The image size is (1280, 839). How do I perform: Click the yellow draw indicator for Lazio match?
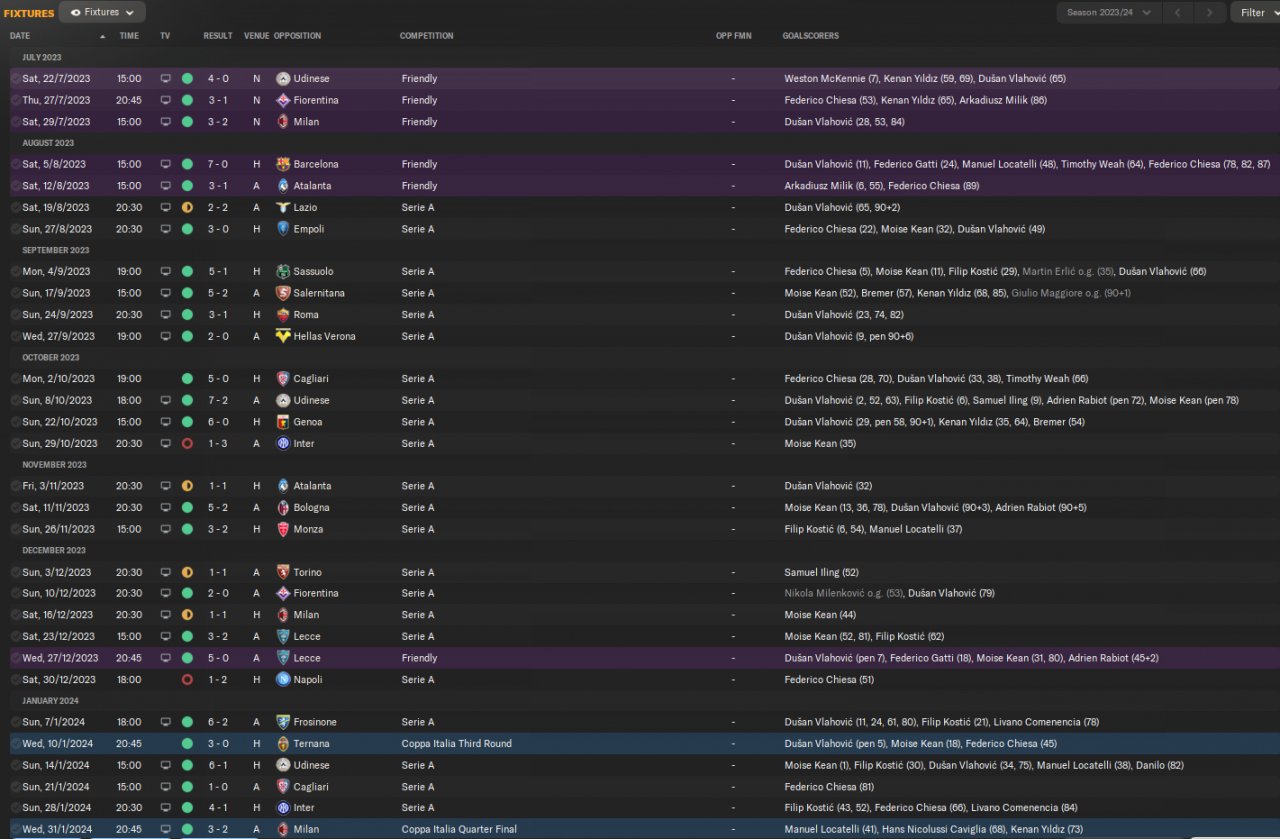[187, 208]
